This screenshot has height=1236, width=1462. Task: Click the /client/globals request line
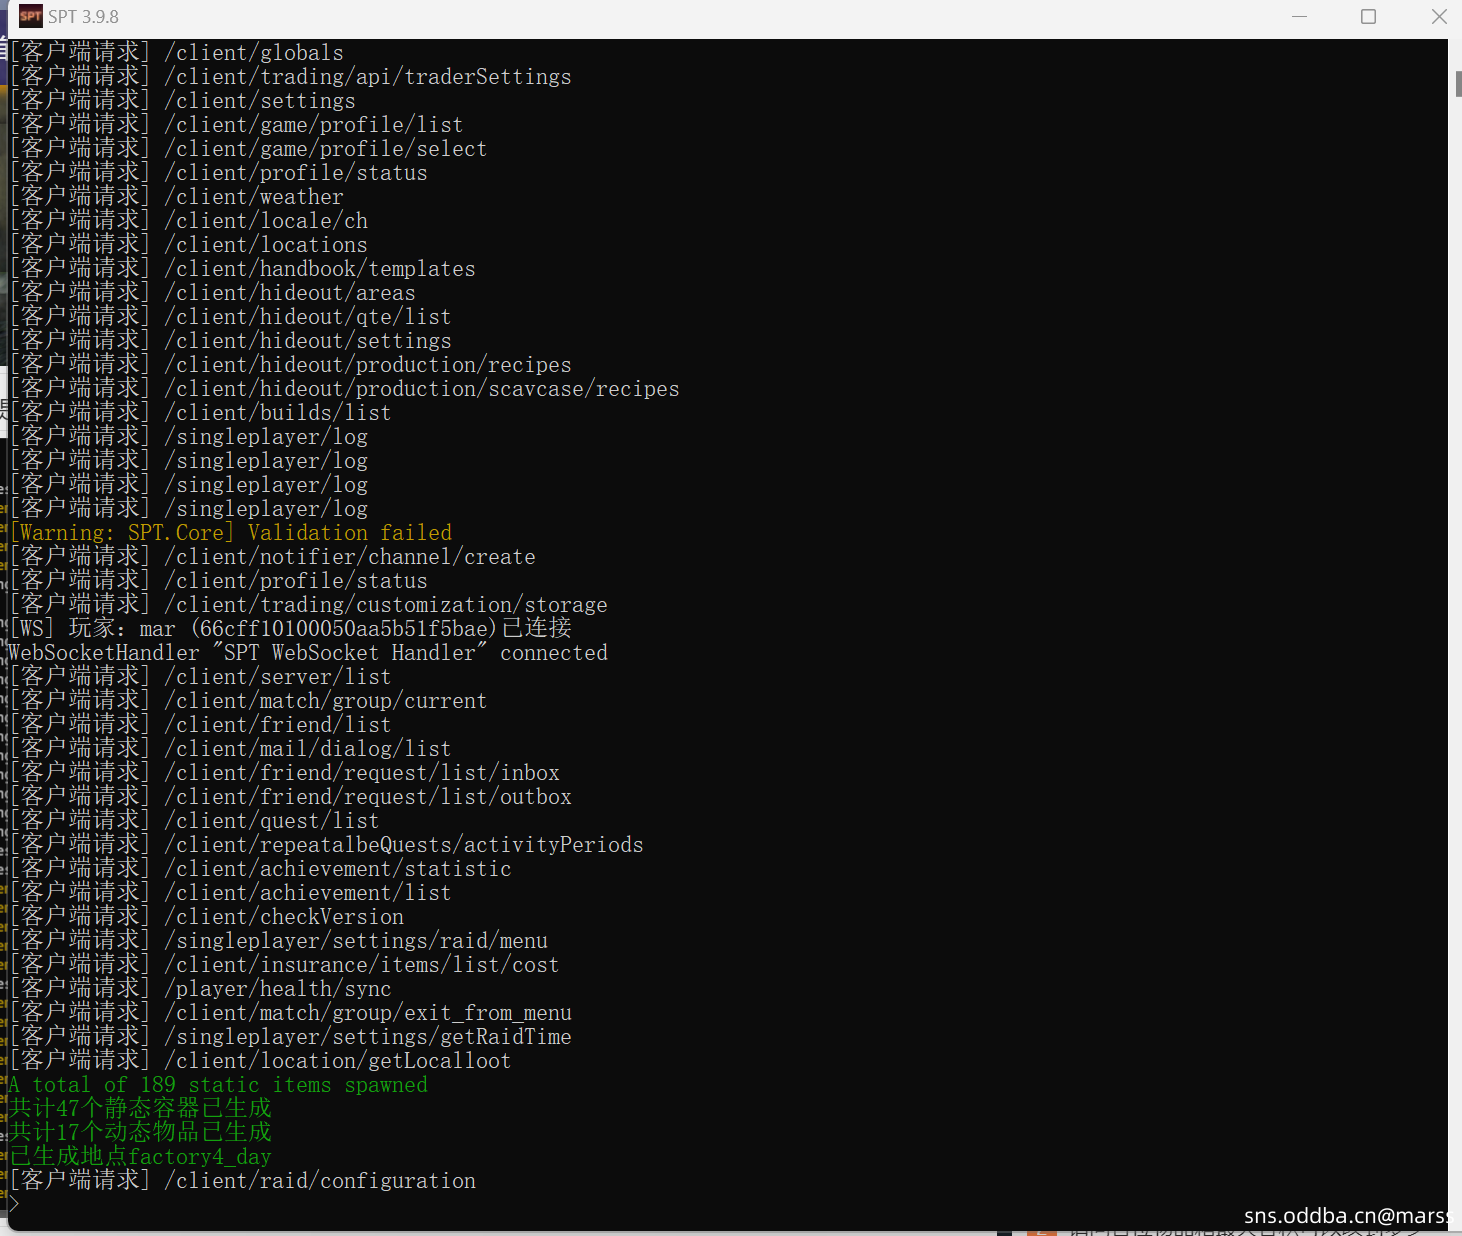click(178, 53)
